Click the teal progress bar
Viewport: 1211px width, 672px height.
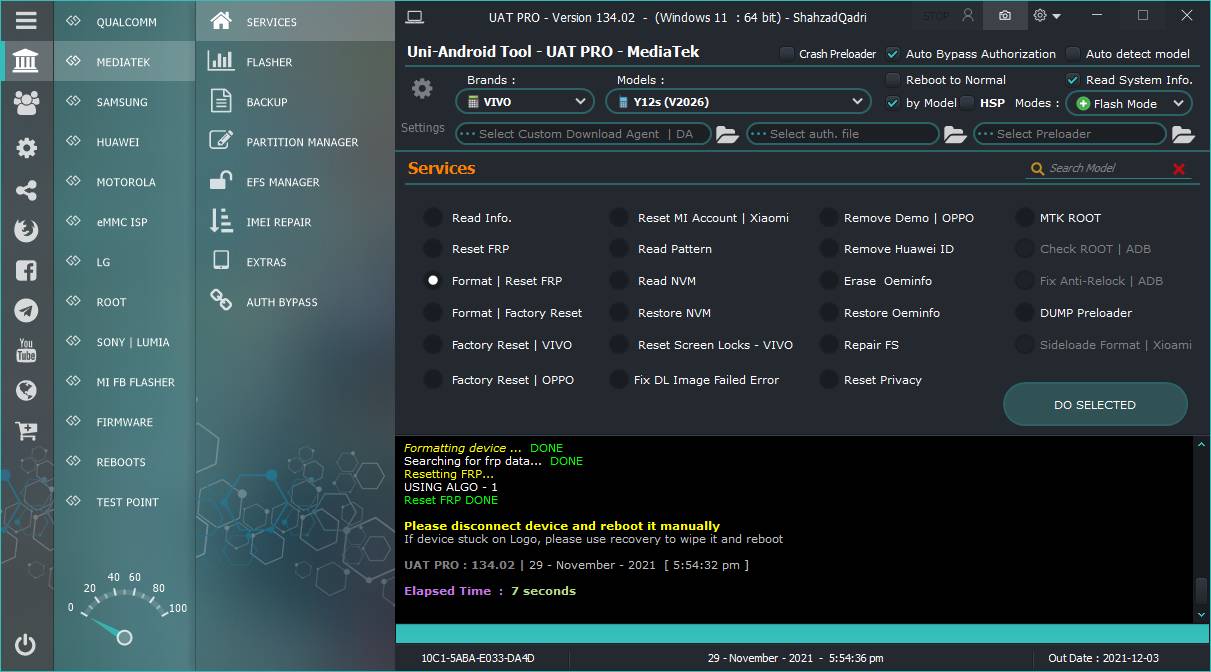tap(802, 633)
